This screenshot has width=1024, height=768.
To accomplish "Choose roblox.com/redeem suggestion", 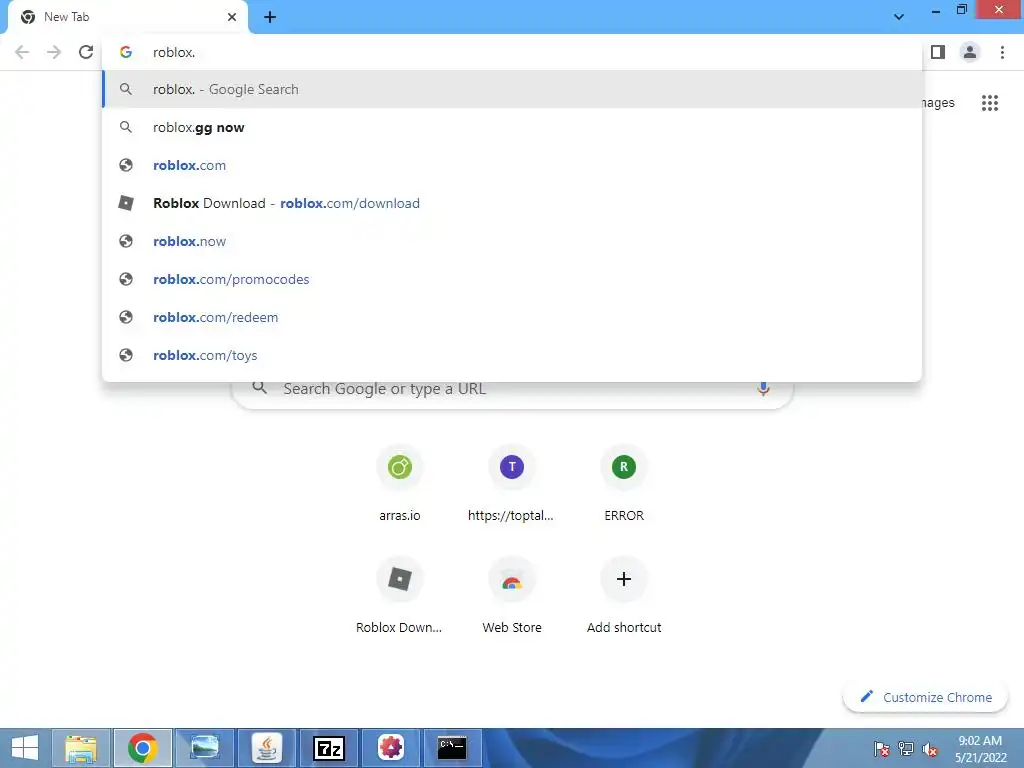I will click(x=512, y=317).
